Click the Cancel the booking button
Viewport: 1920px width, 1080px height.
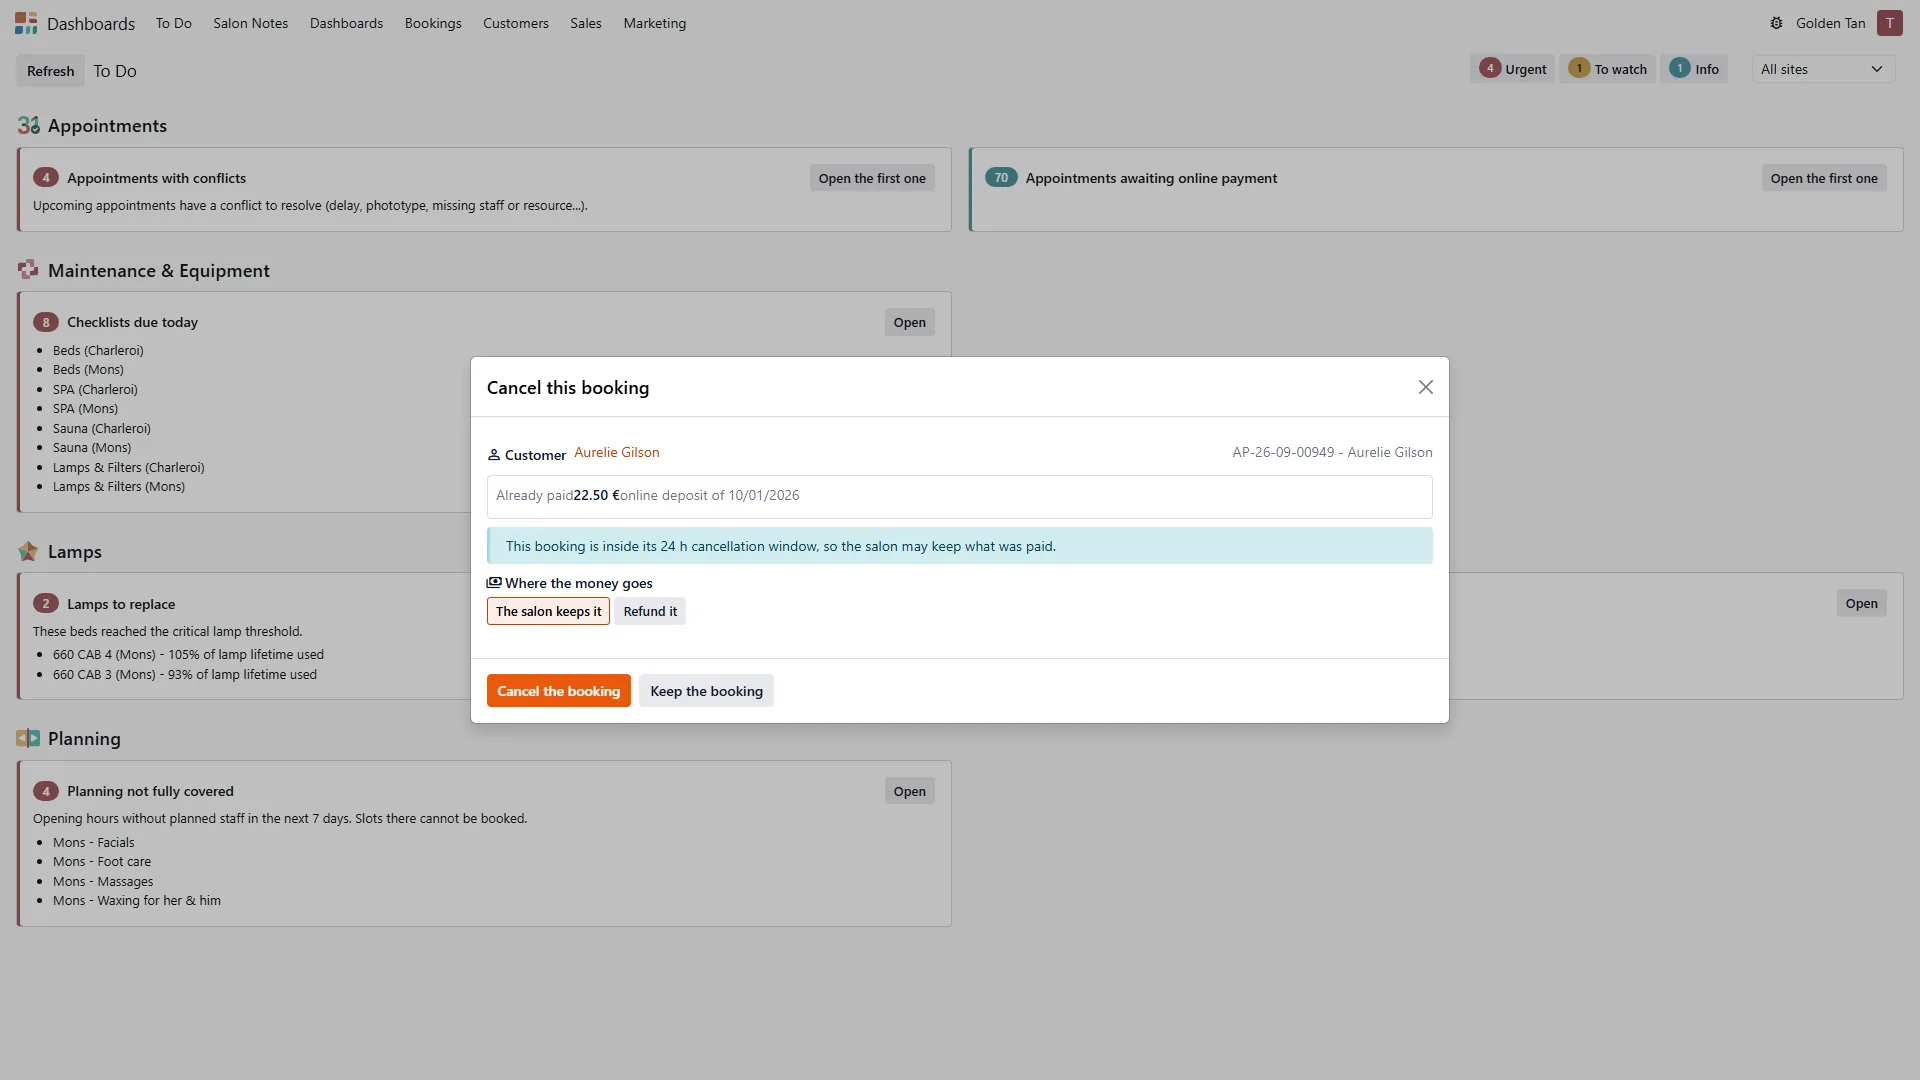point(558,691)
